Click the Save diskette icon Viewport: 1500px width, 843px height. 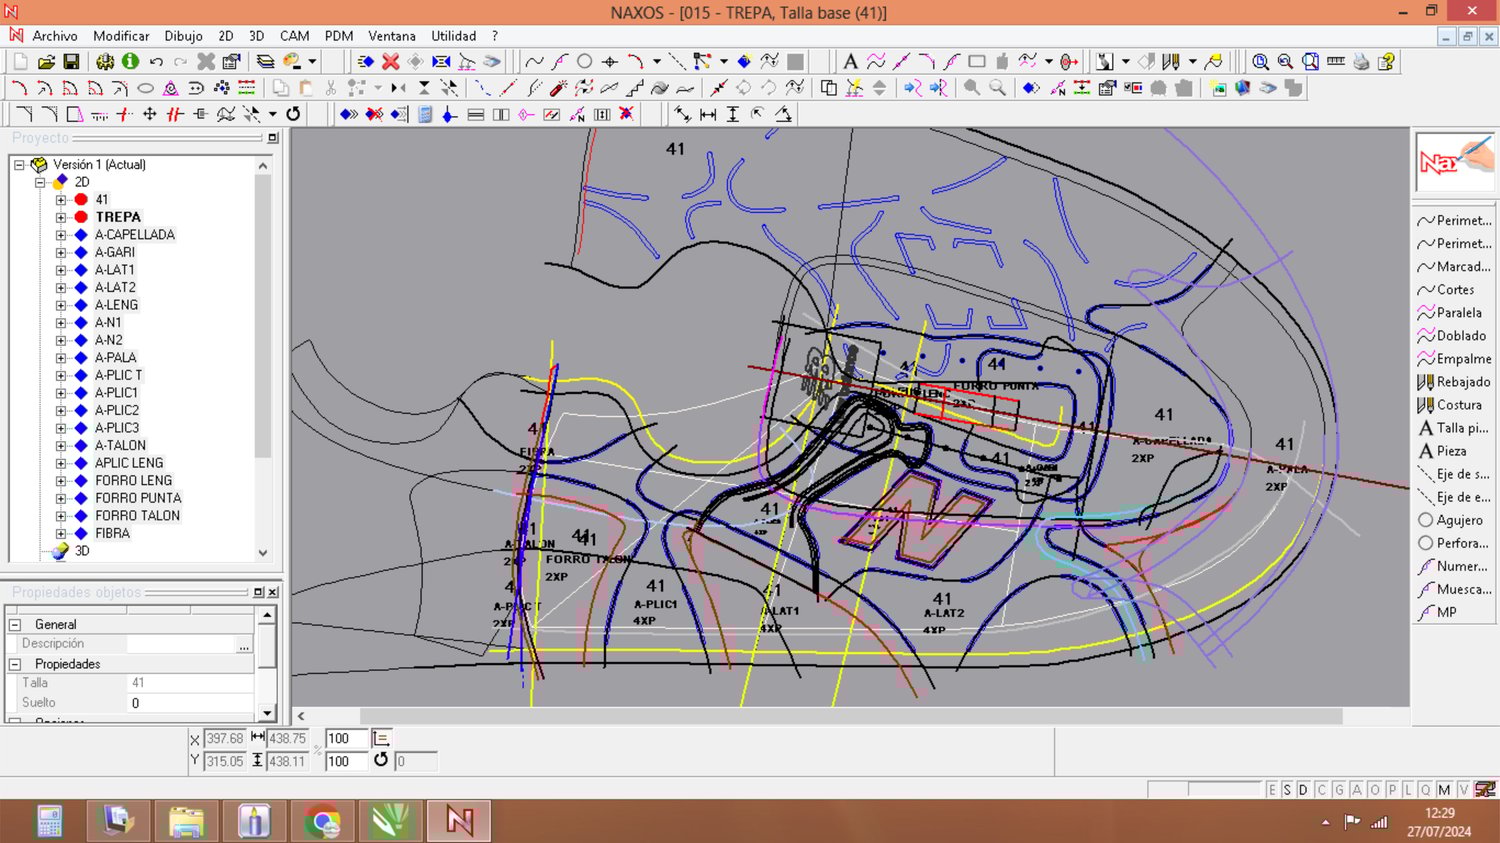click(x=71, y=62)
